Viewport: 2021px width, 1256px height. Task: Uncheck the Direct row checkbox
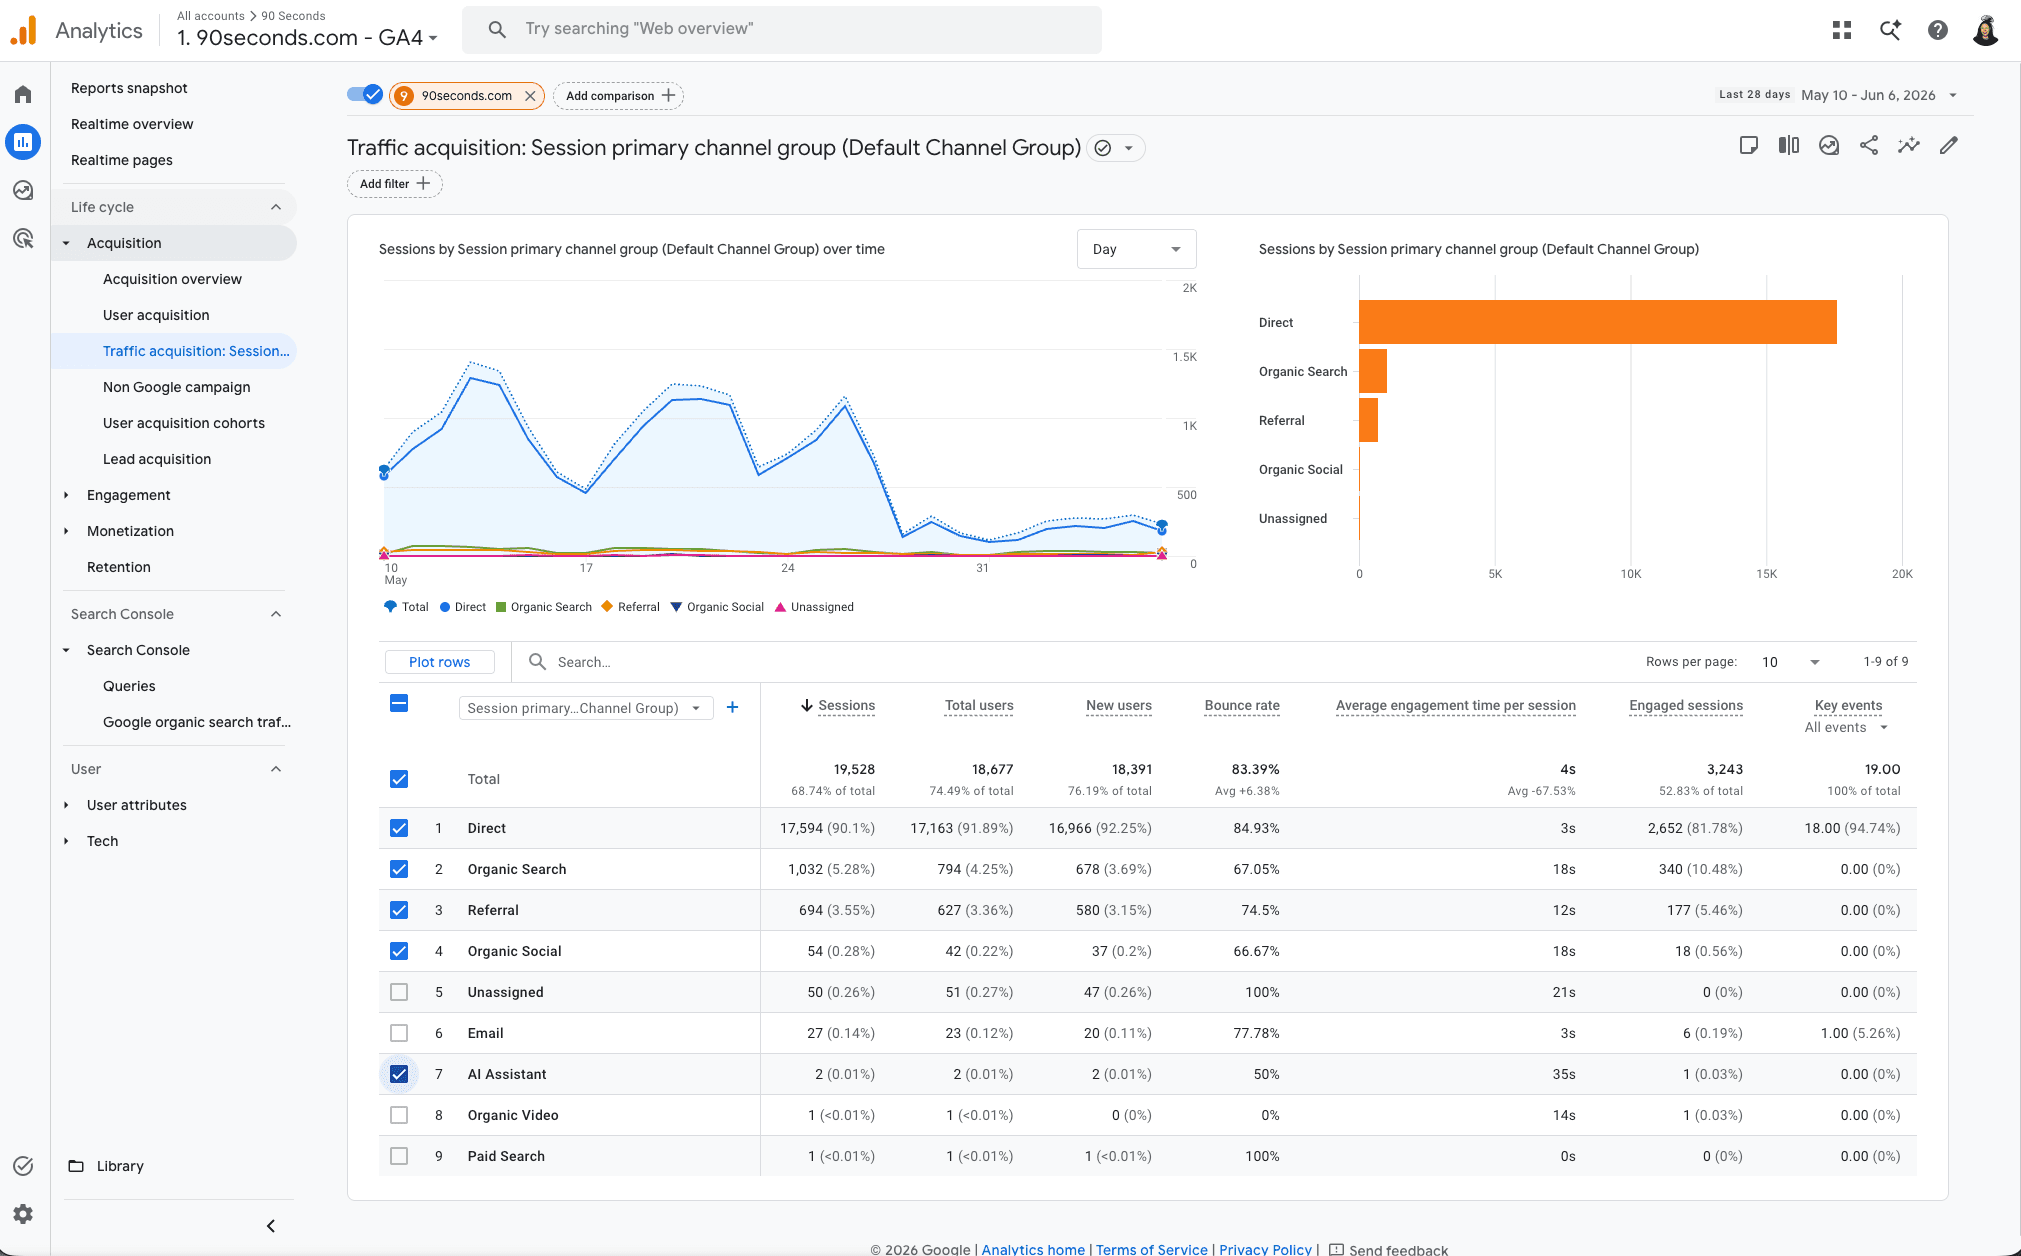click(399, 828)
